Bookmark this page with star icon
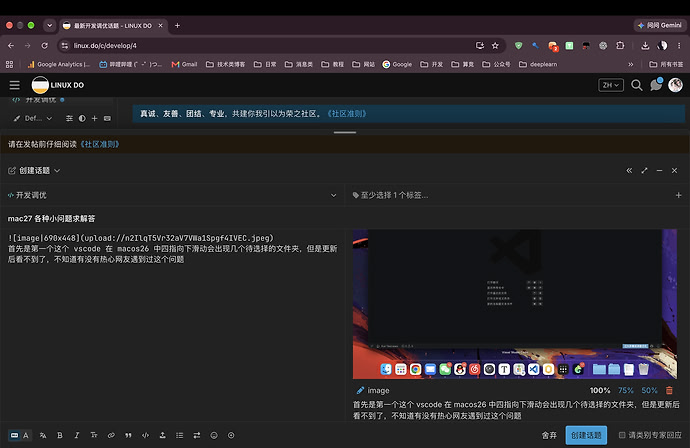The height and width of the screenshot is (448, 690). coord(495,46)
